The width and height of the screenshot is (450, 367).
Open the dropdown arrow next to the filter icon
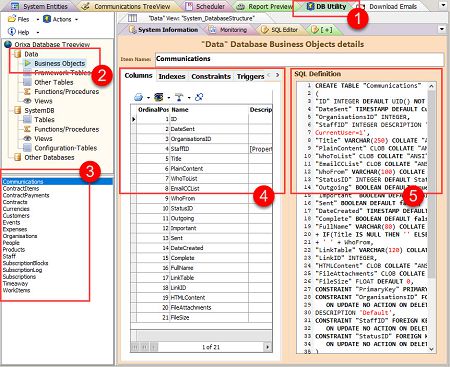tap(189, 98)
